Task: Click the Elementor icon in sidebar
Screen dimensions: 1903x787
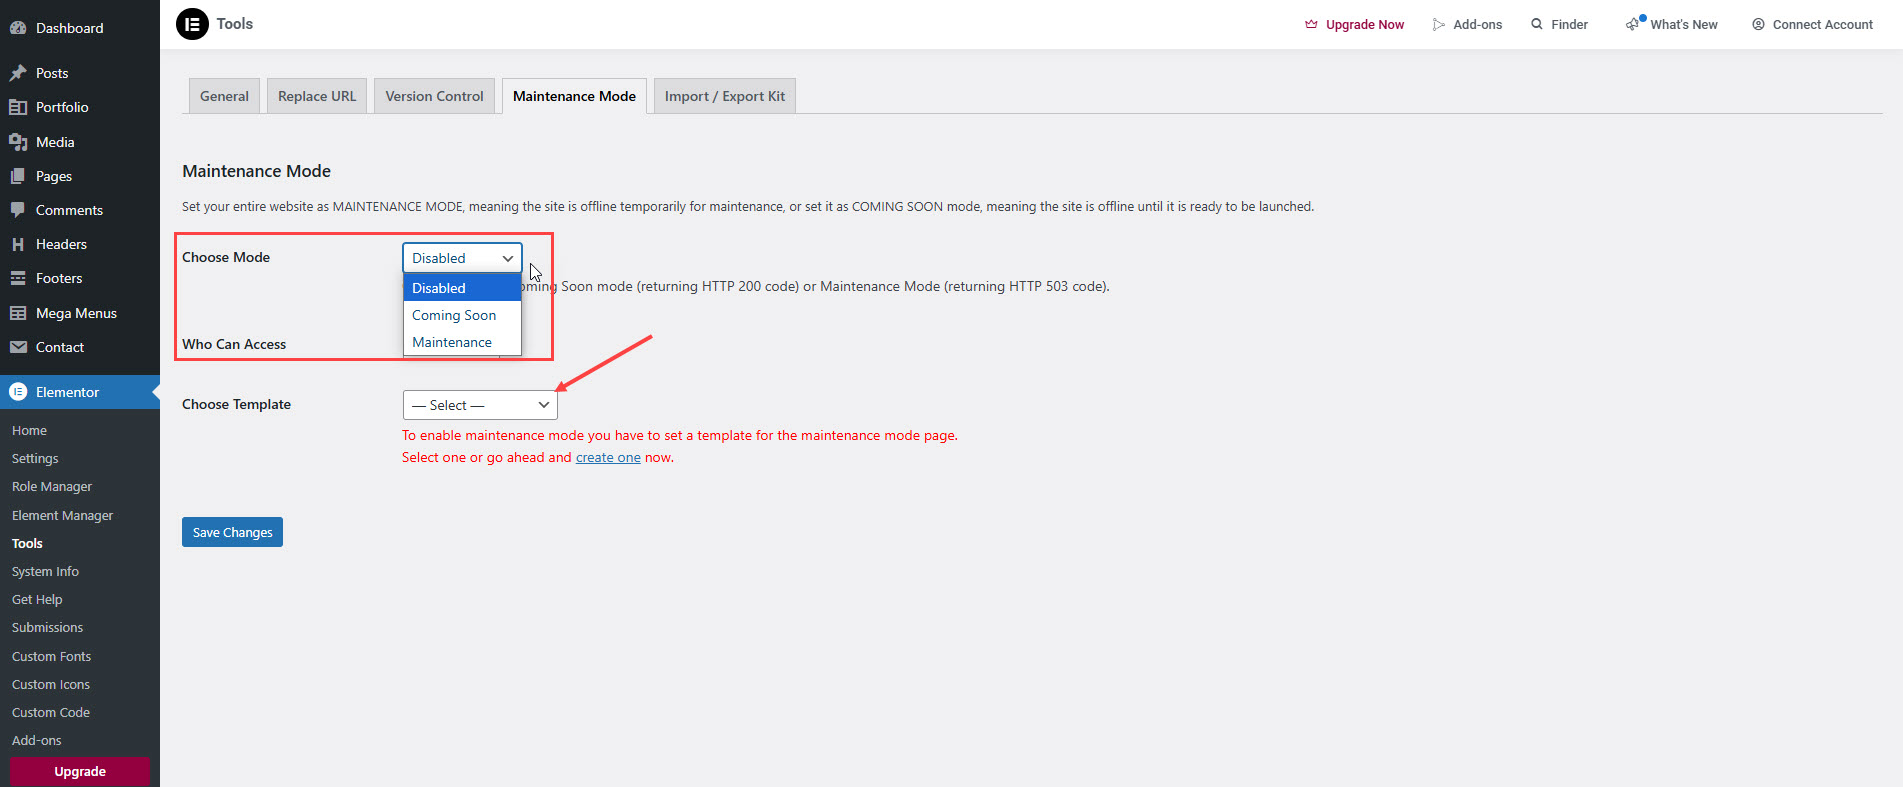Action: (18, 392)
